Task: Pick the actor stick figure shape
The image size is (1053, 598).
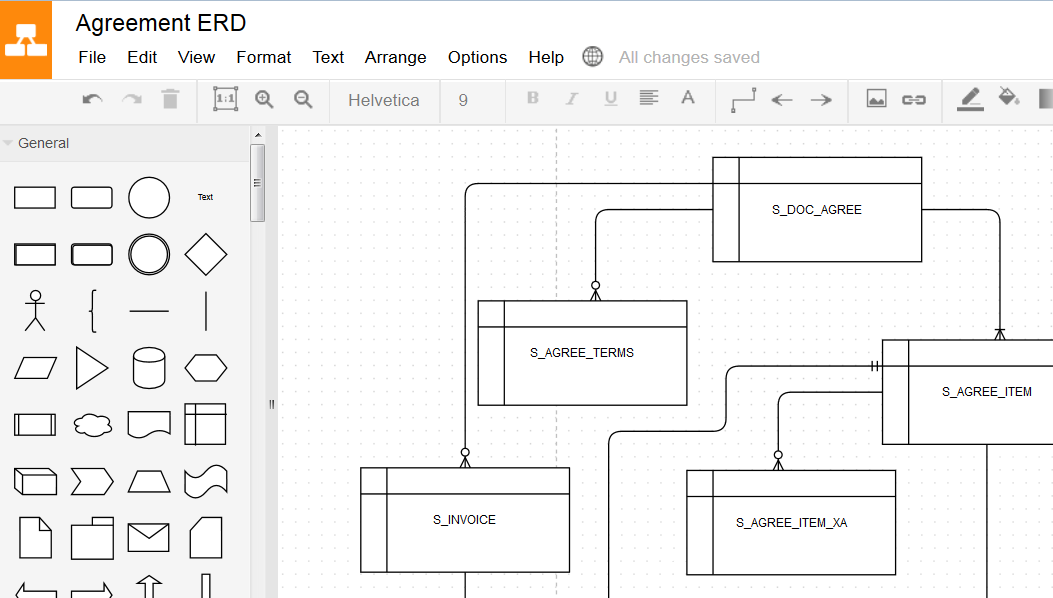Action: [35, 311]
